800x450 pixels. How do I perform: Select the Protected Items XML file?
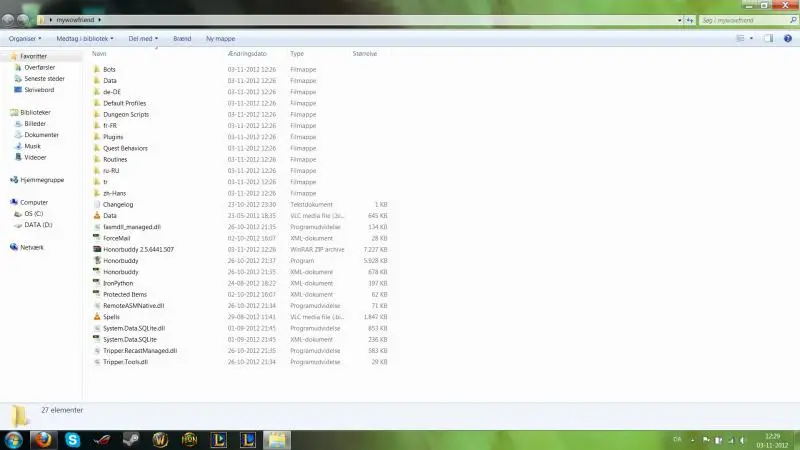click(x=124, y=294)
